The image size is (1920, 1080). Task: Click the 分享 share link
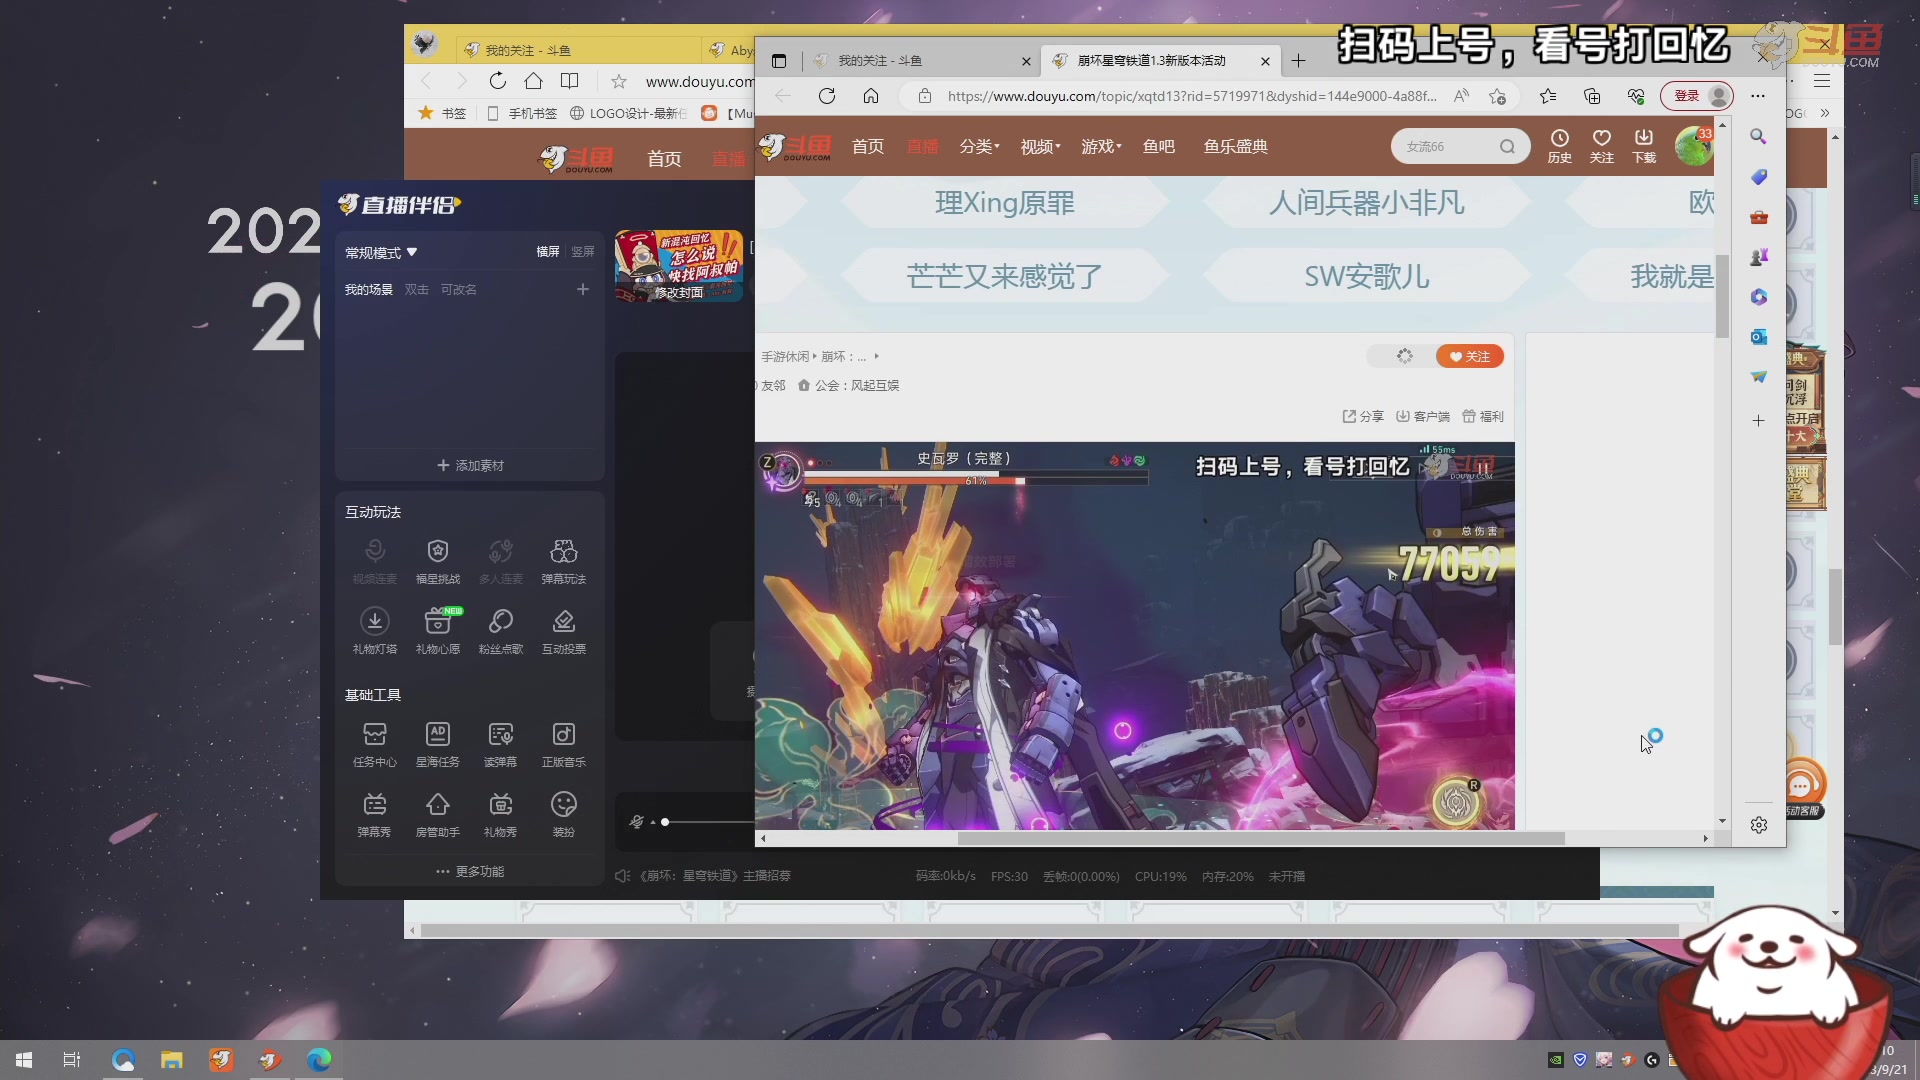coord(1363,417)
